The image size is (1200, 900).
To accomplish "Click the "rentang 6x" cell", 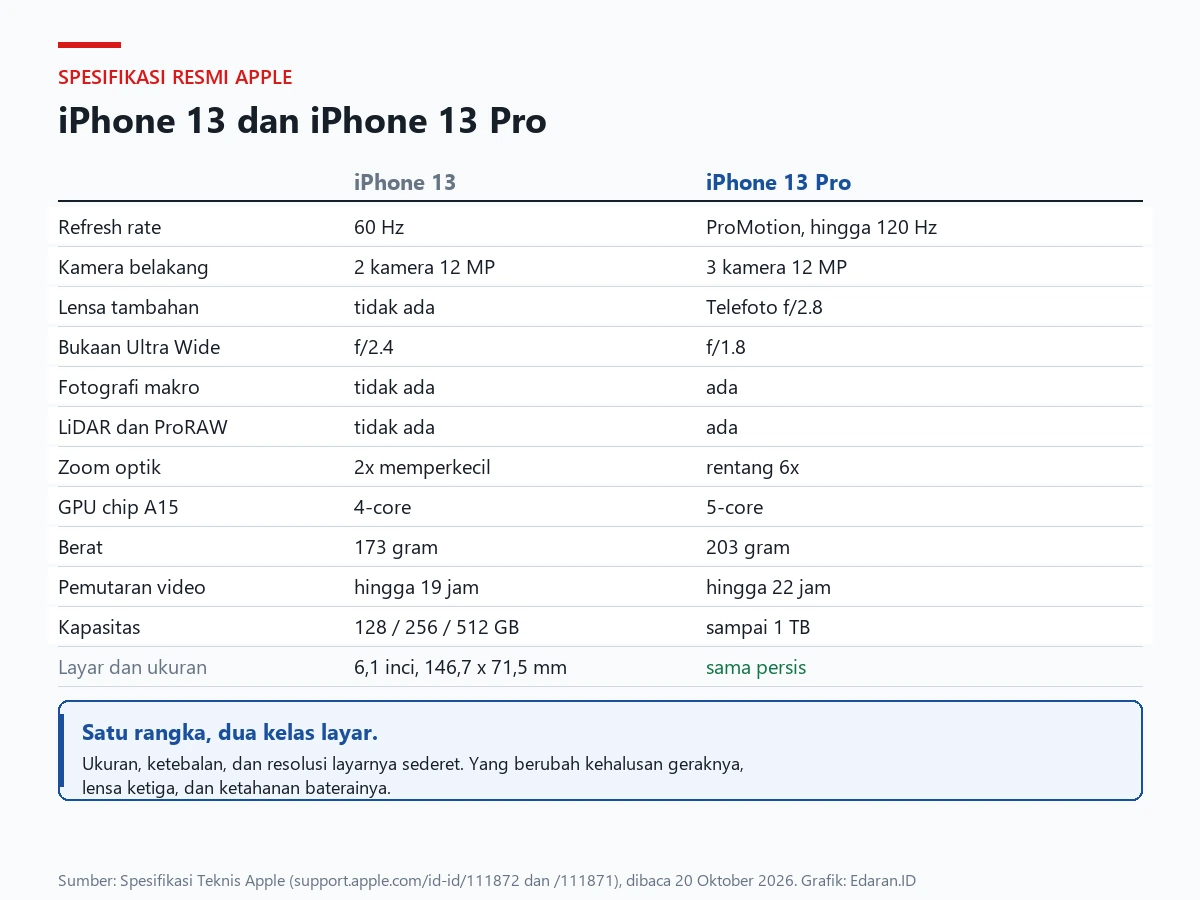I will (x=752, y=467).
